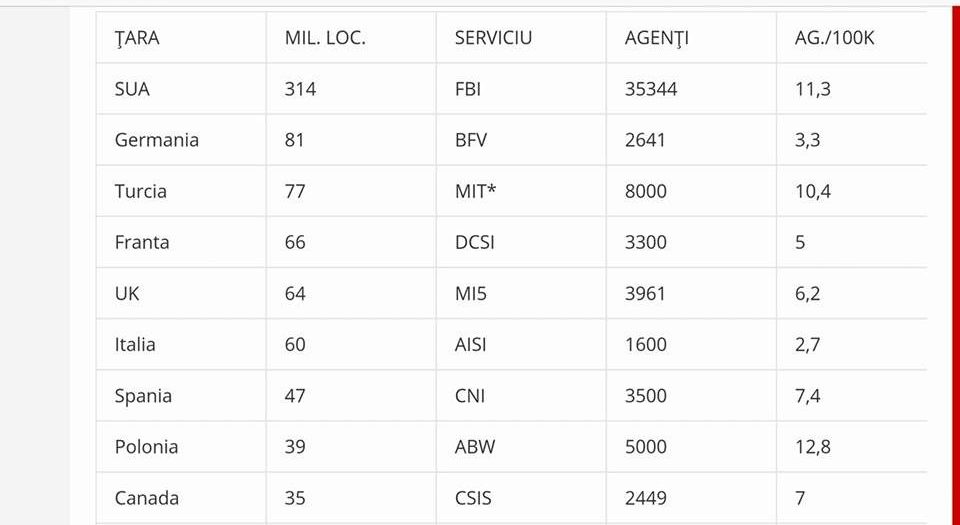Click the Polonia row label
This screenshot has height=525, width=960.
click(x=146, y=447)
